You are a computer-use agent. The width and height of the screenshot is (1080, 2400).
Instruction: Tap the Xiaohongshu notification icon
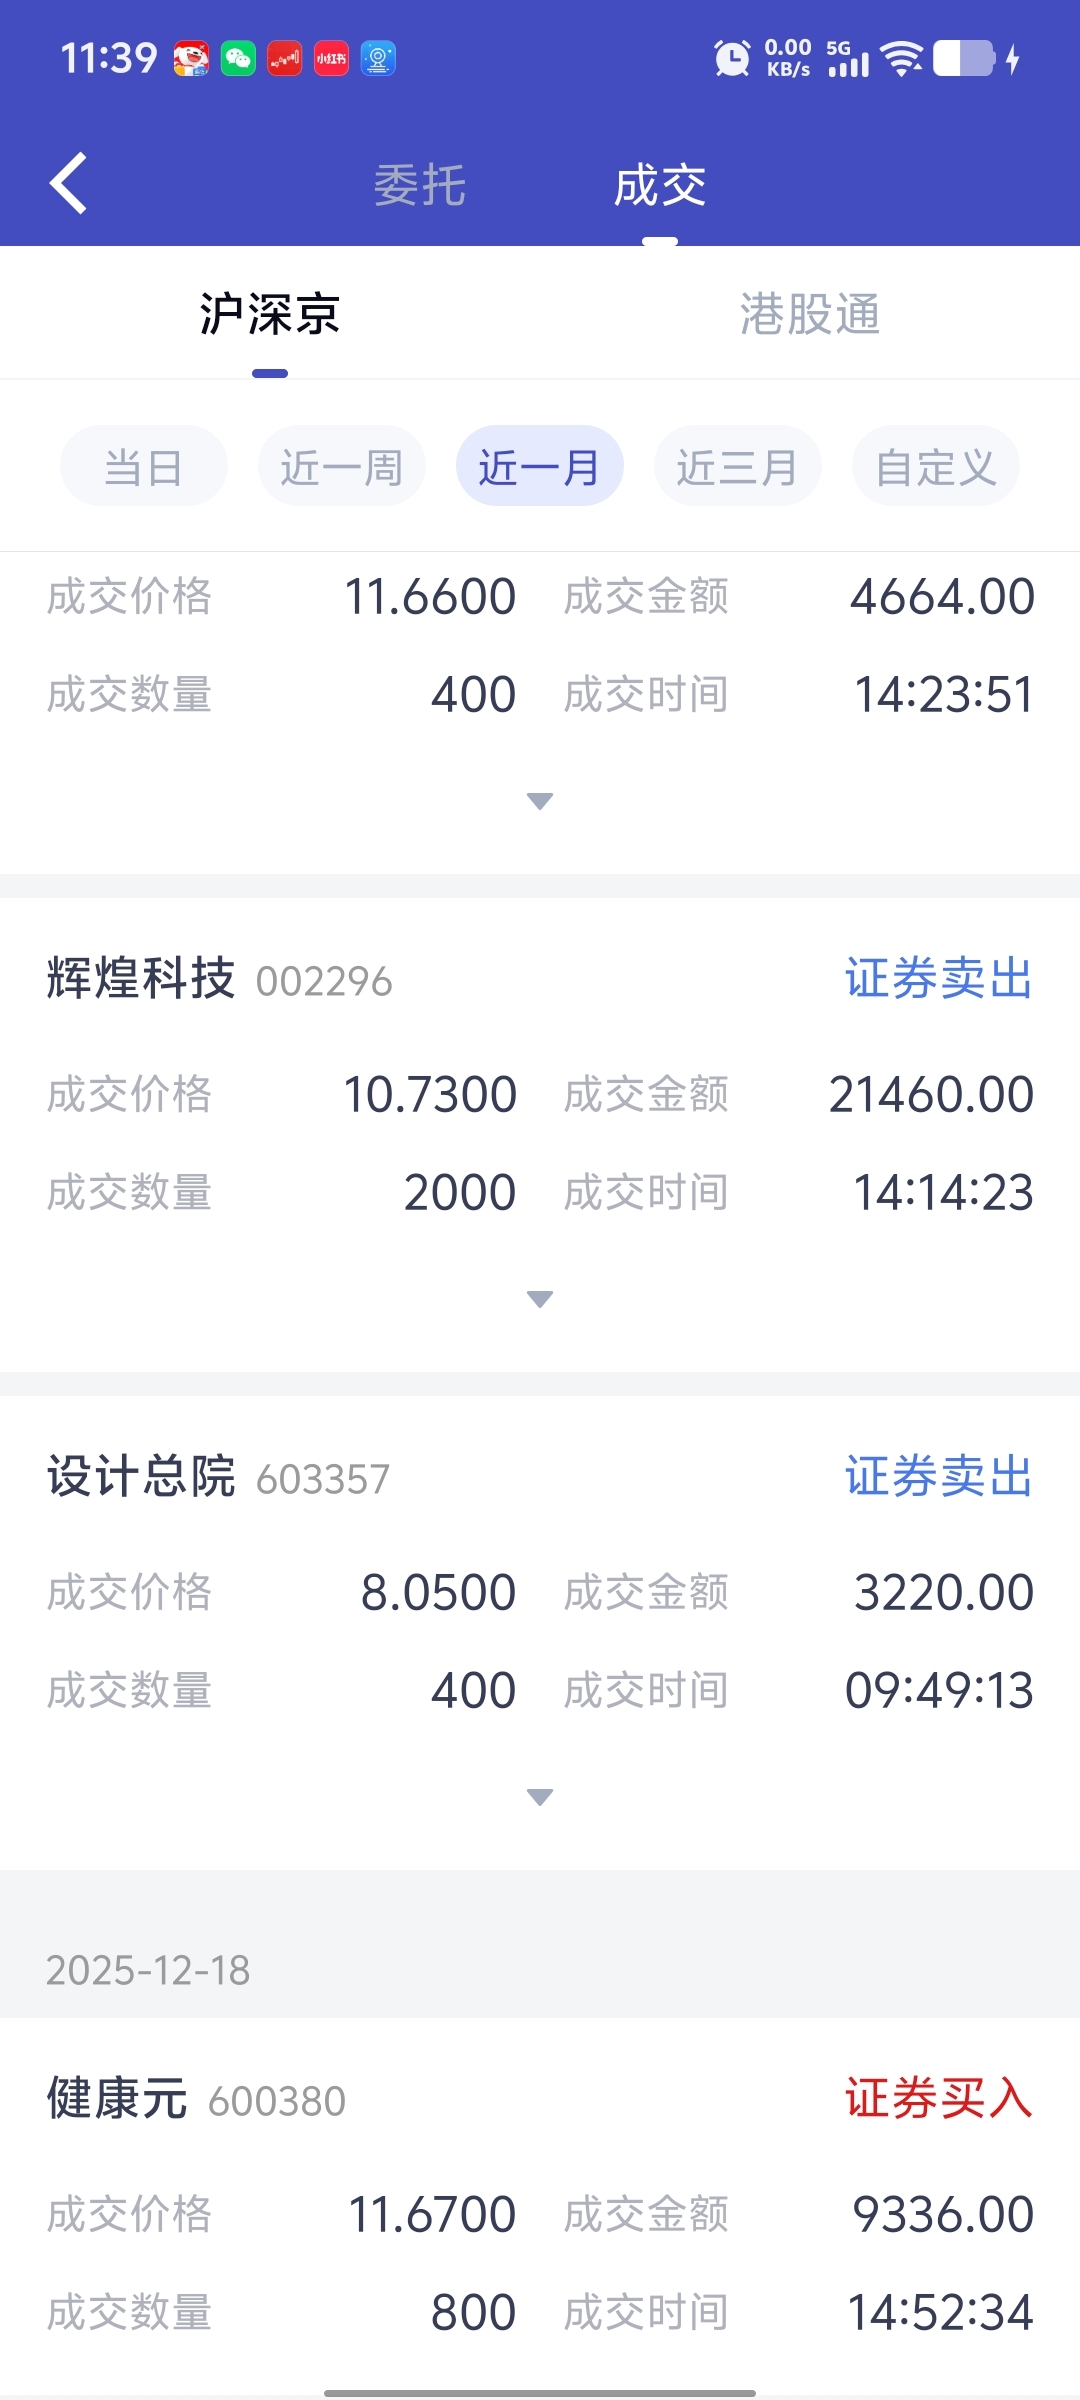(x=331, y=59)
